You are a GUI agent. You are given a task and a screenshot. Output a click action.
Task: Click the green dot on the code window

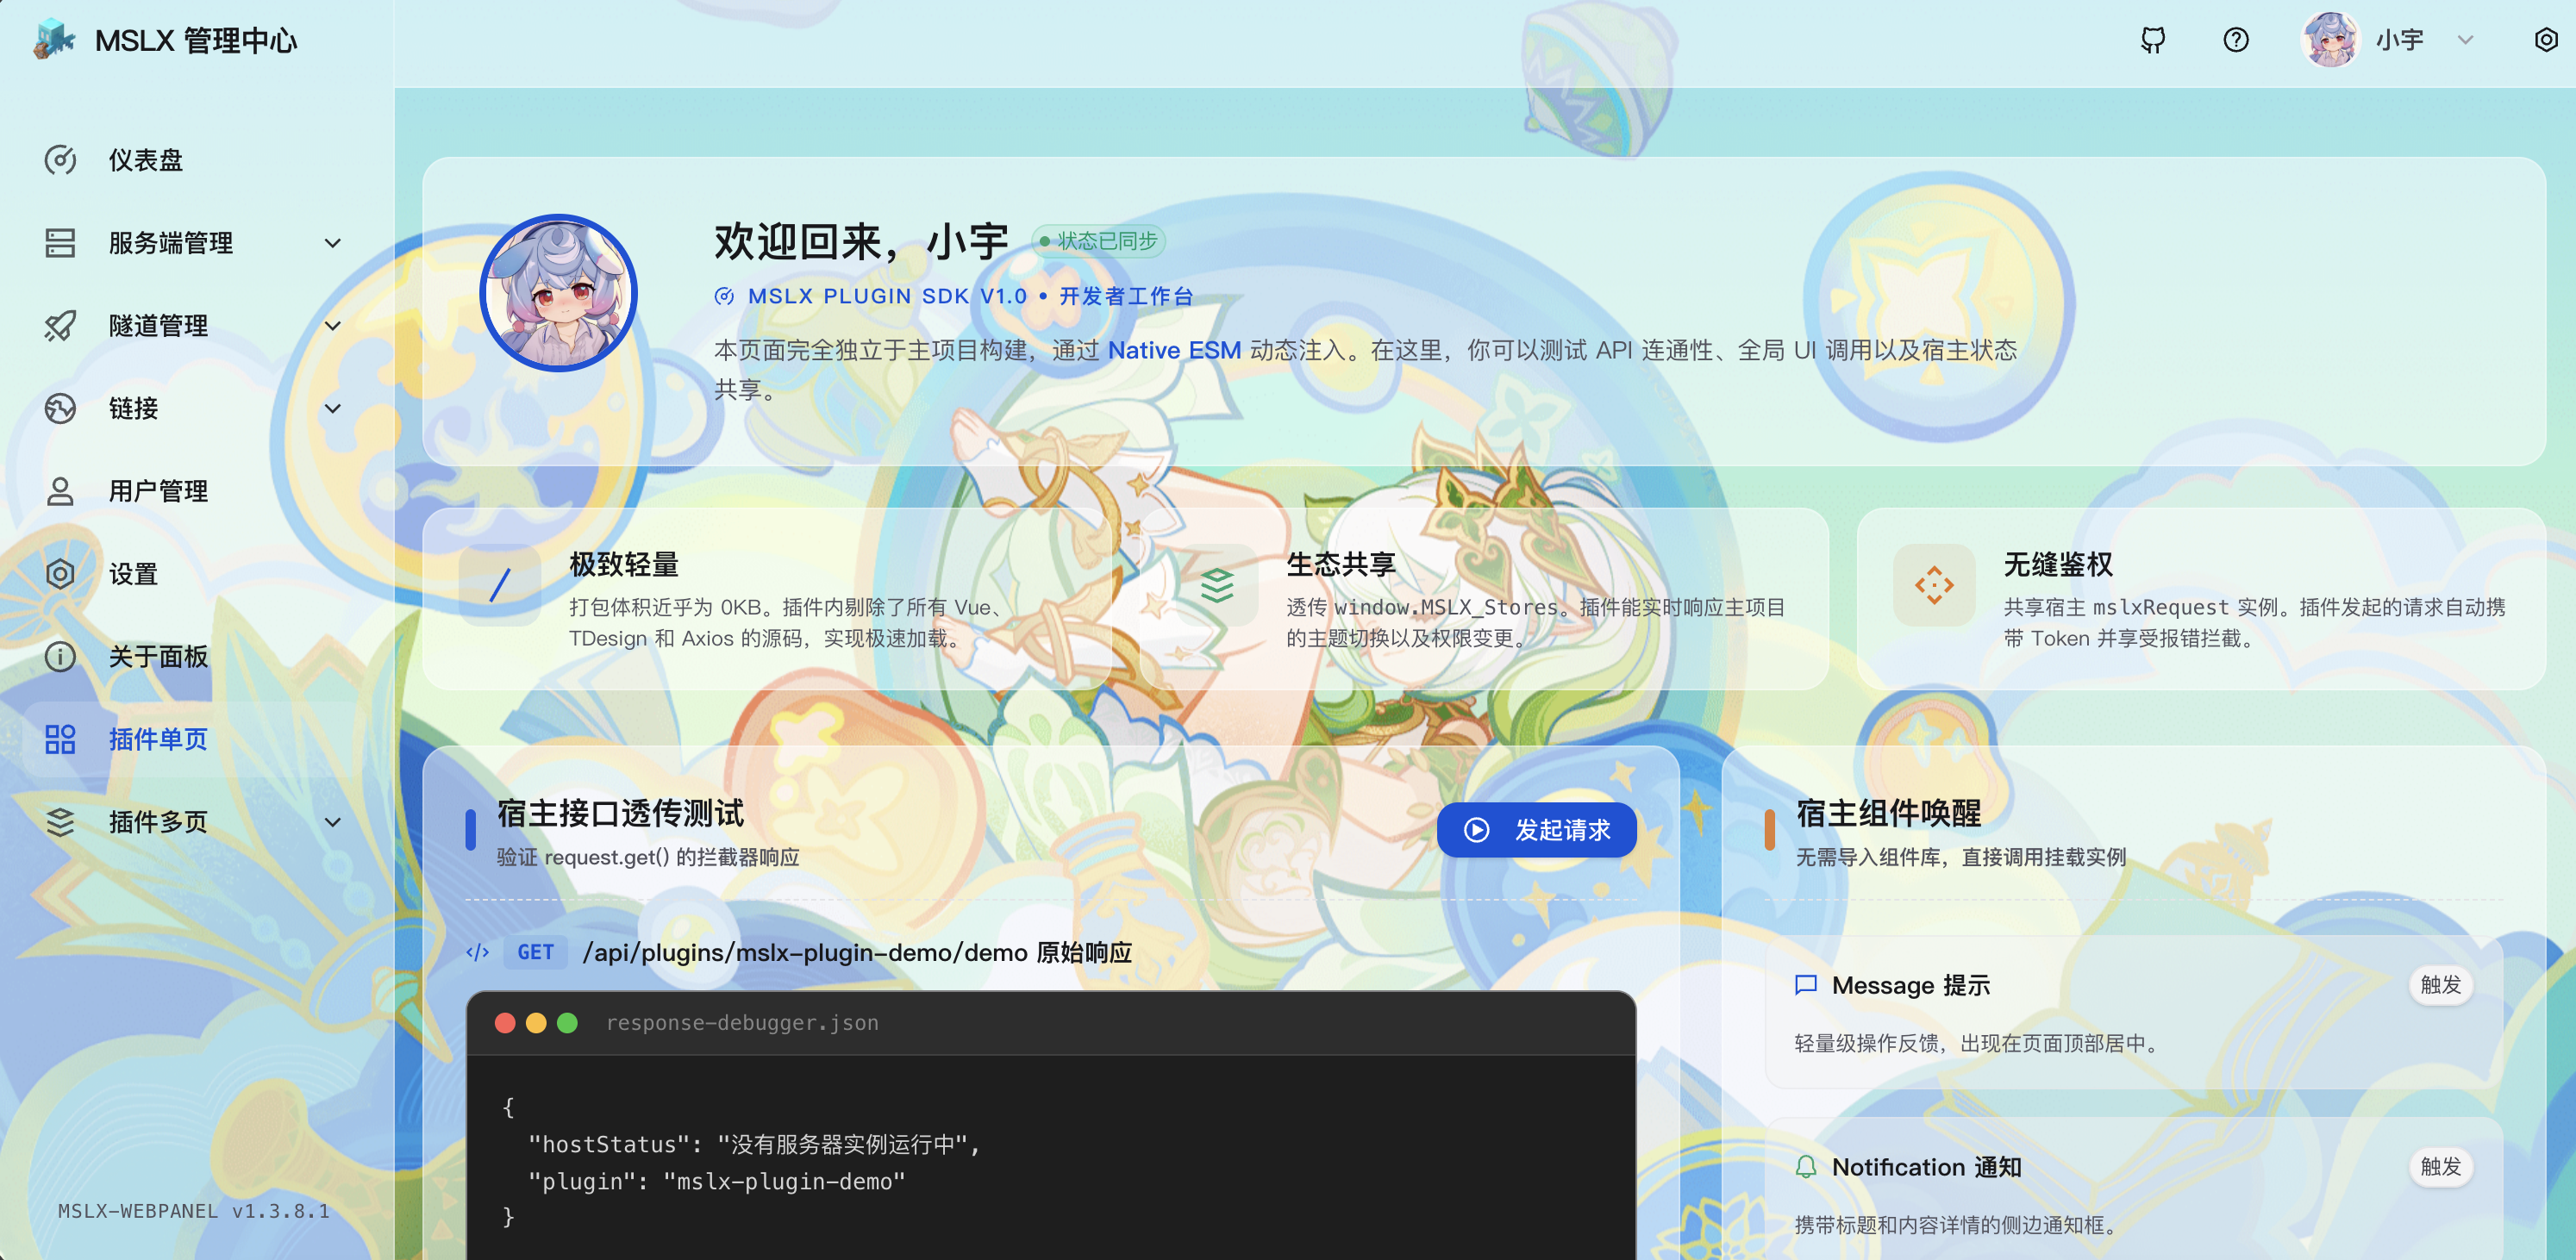pyautogui.click(x=567, y=1023)
